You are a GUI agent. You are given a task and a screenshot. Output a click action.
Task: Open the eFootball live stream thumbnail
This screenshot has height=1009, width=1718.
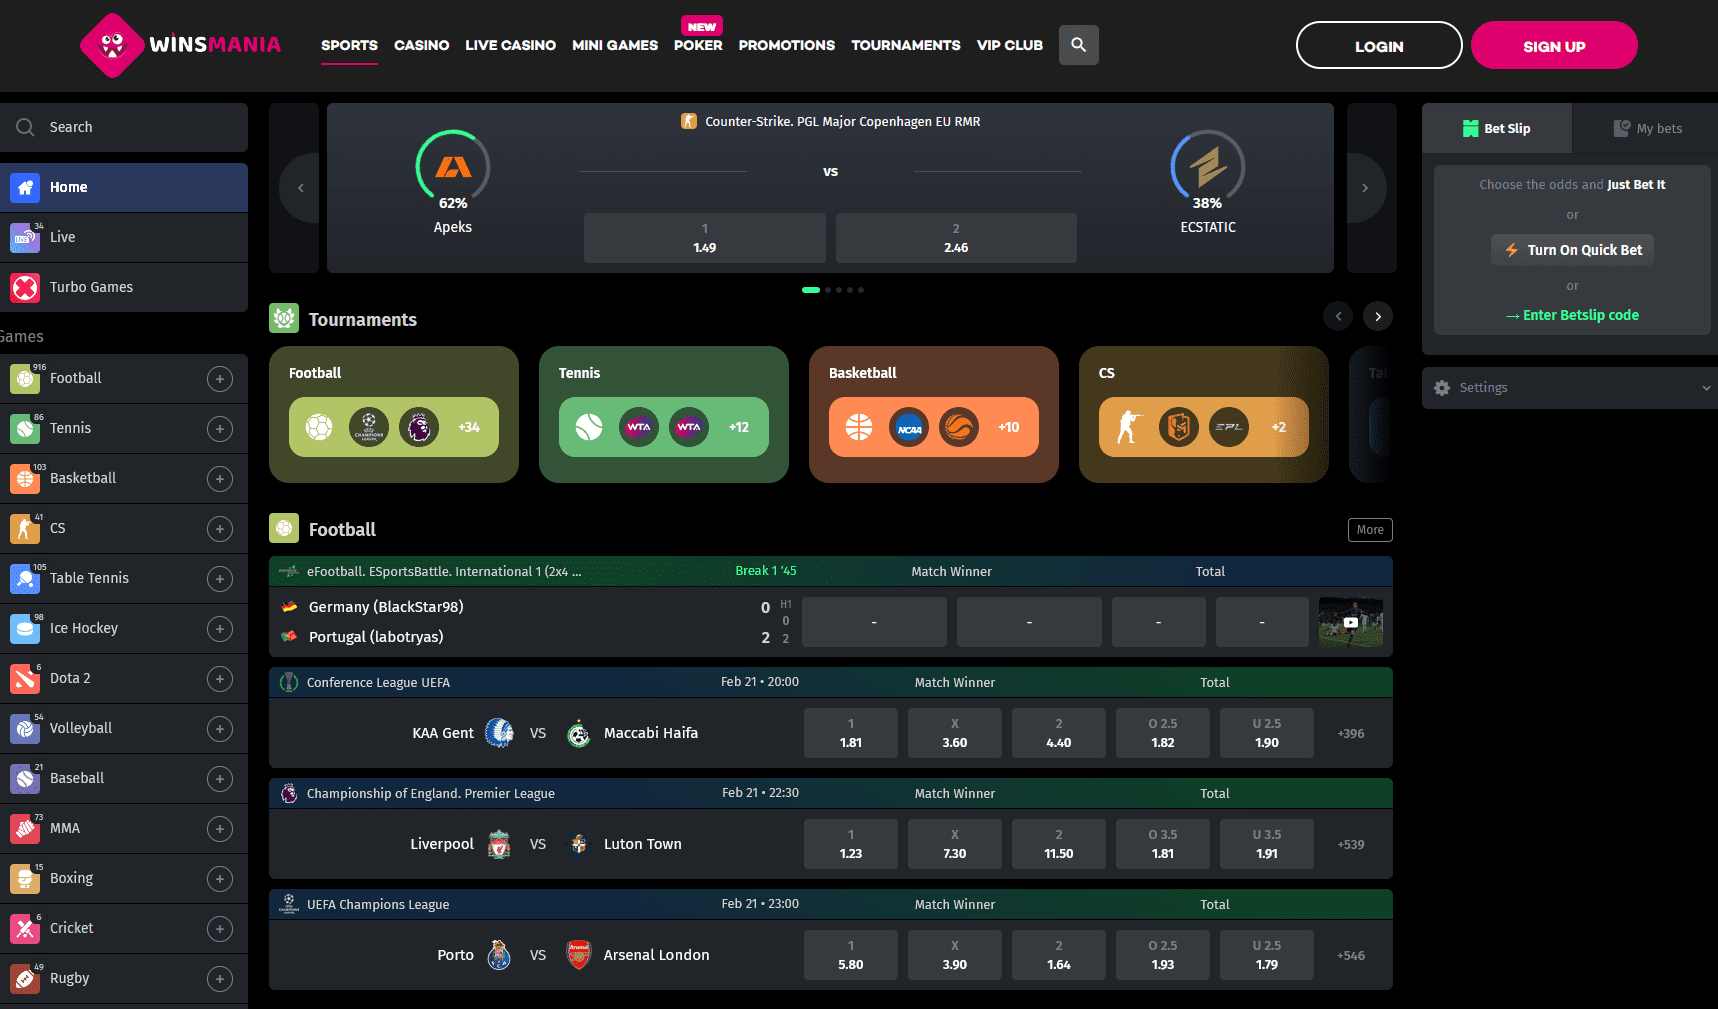click(1350, 622)
